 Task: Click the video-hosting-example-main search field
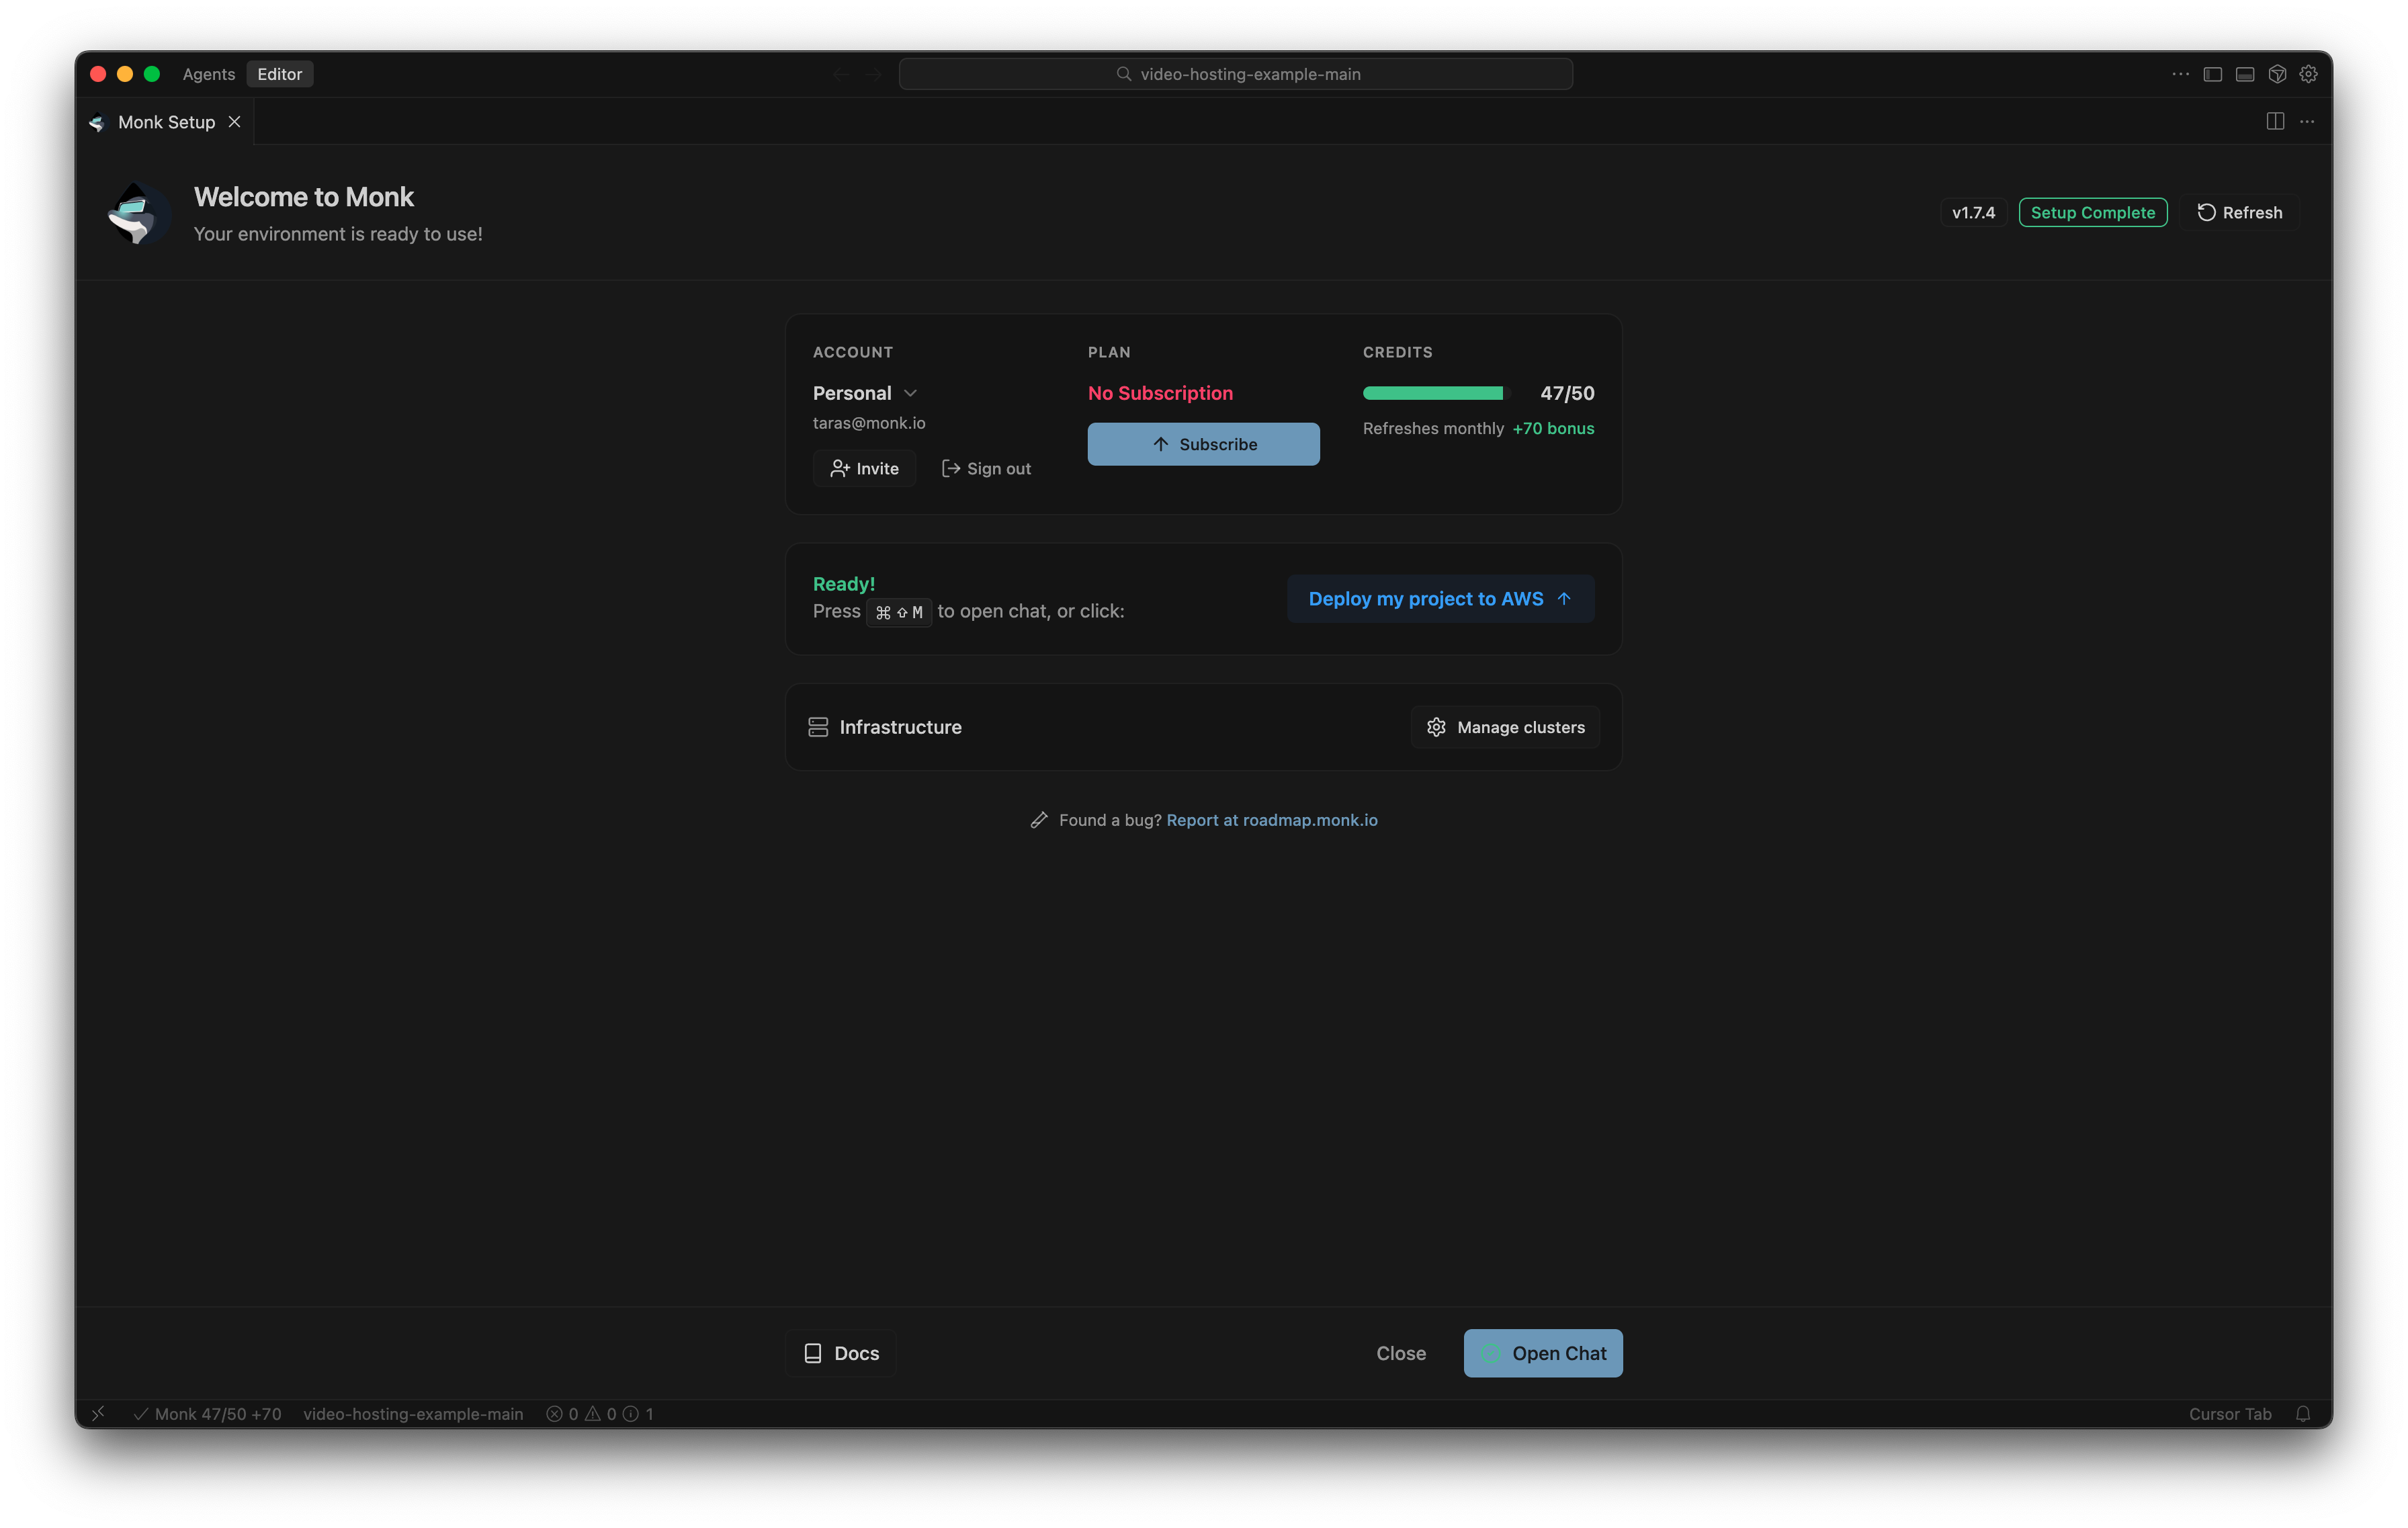(x=1235, y=74)
